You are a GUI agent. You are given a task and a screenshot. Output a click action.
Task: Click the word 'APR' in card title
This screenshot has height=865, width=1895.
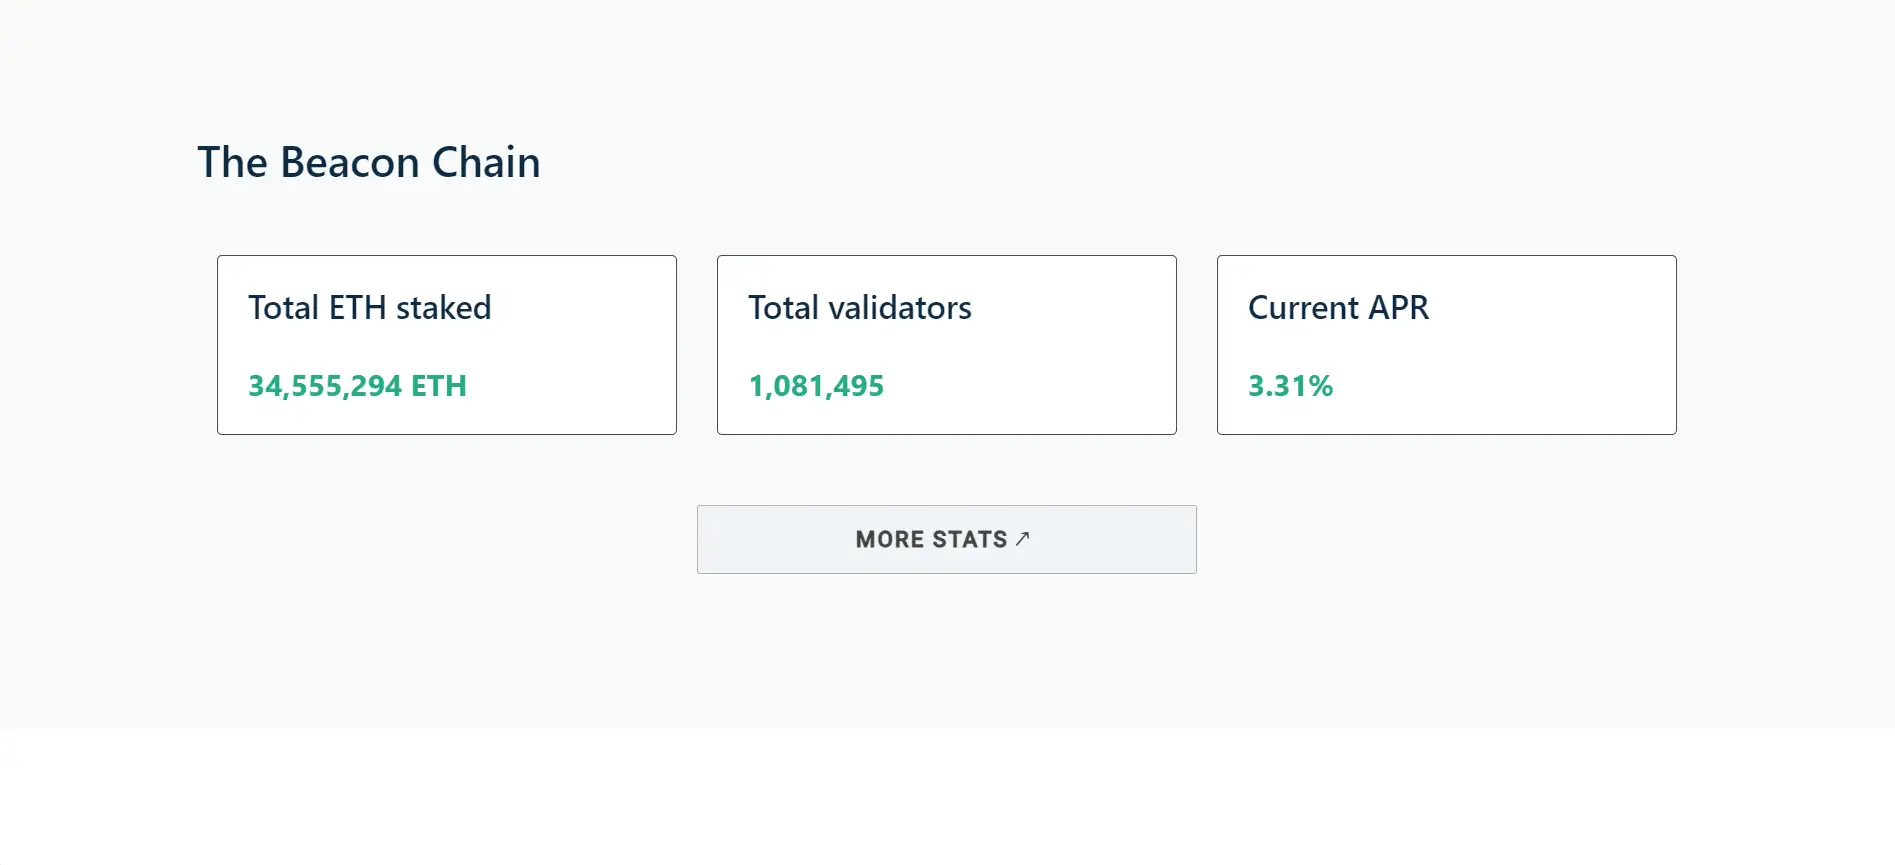pos(1398,308)
